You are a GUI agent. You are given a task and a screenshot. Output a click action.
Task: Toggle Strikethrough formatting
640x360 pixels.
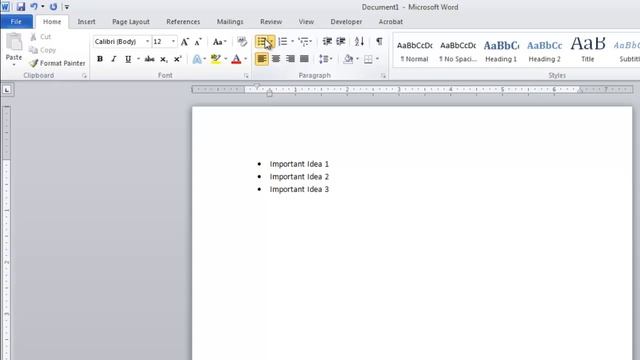[149, 59]
